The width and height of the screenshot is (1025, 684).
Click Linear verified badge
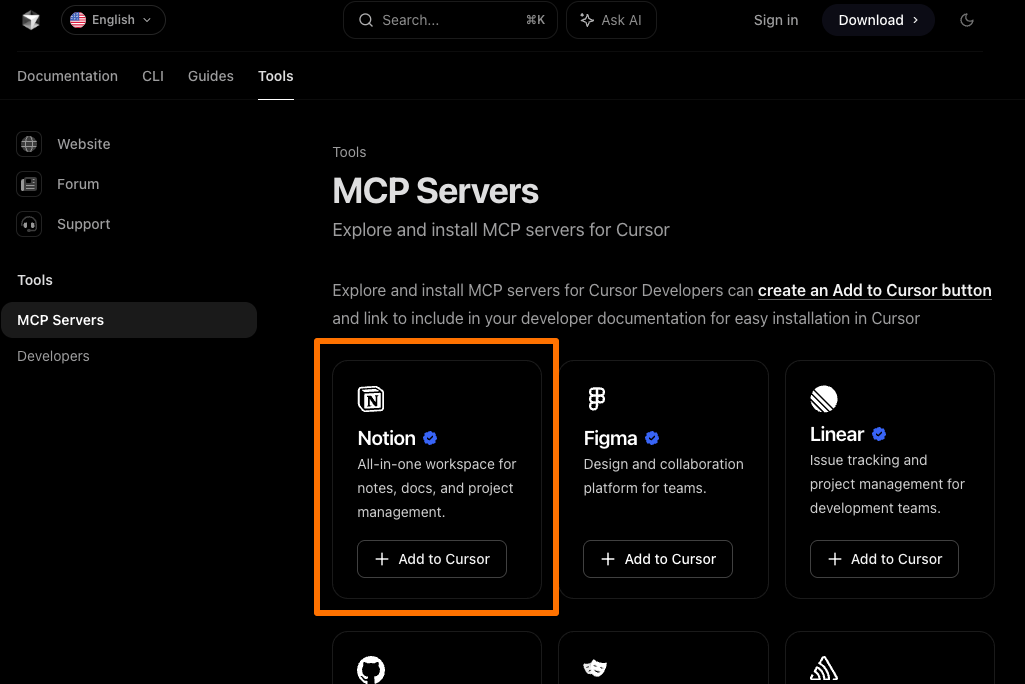click(879, 434)
